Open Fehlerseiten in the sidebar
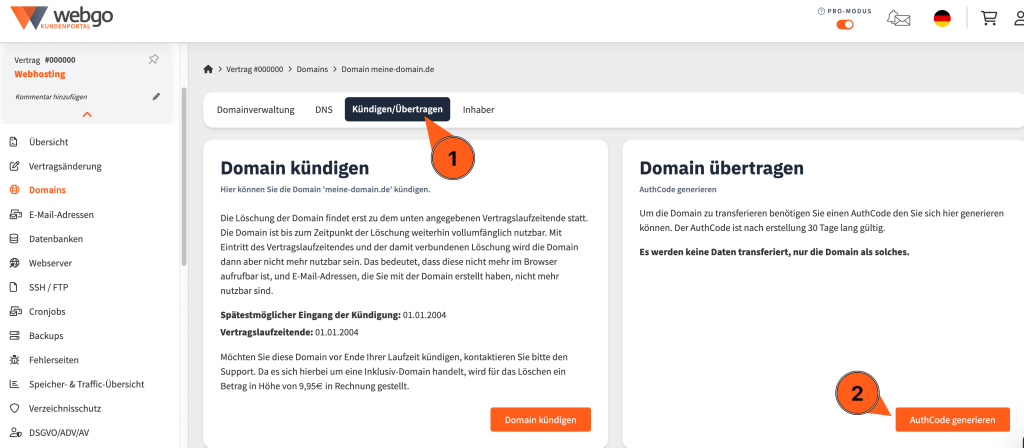 click(x=54, y=360)
